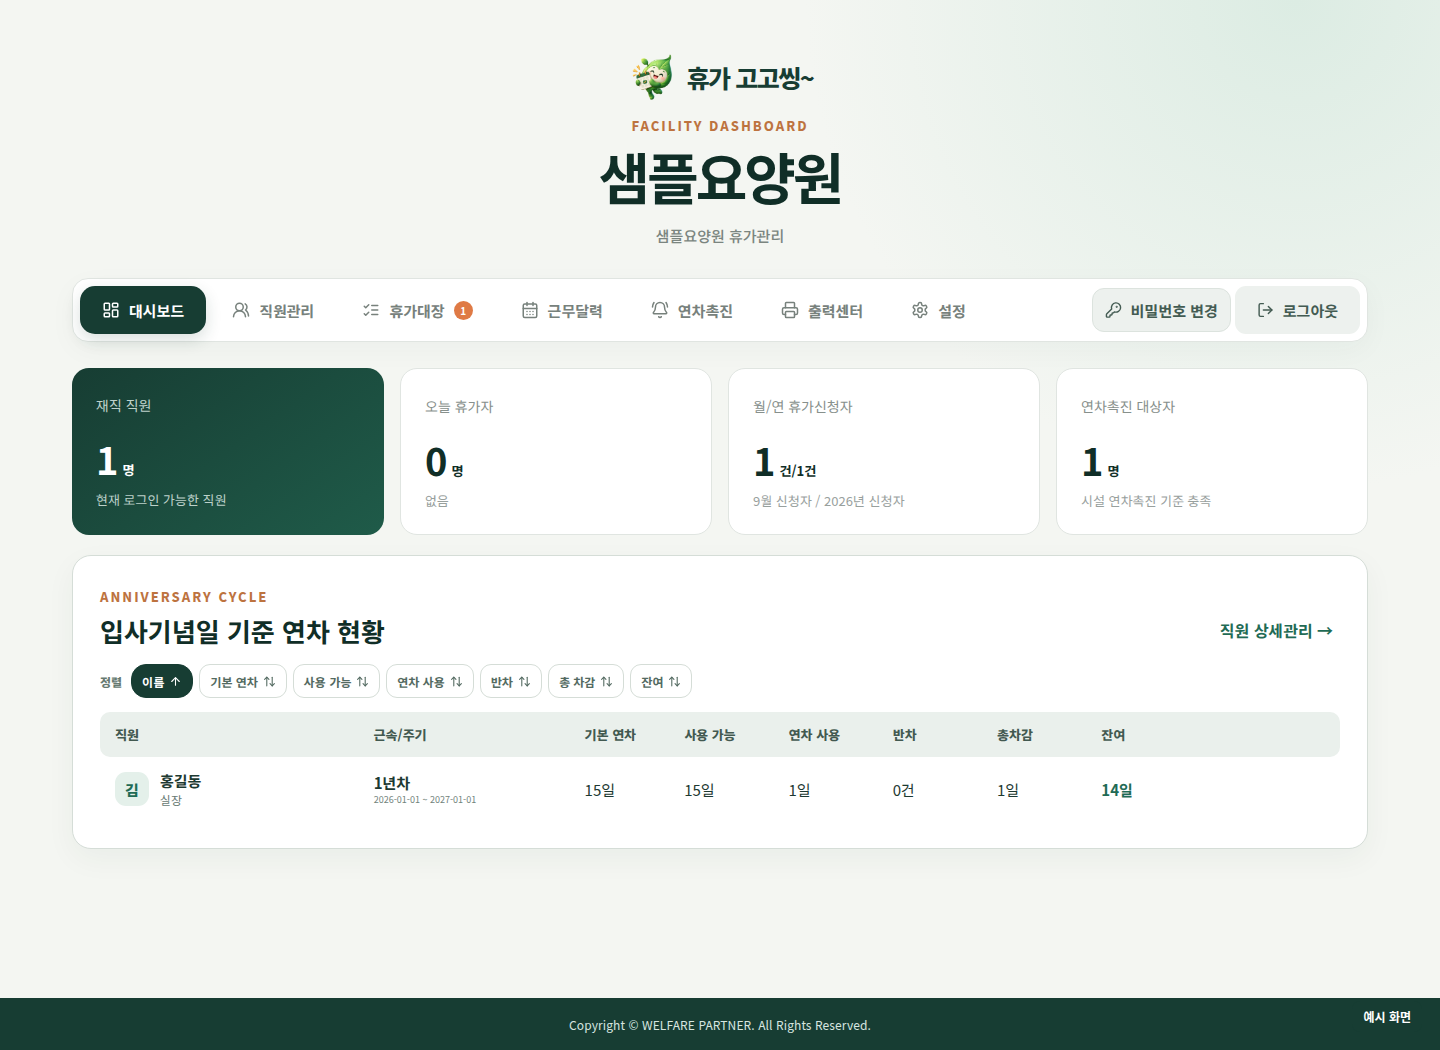Click the 예시 화면 label in footer
Screen dimensions: 1440x1050
[1387, 1017]
